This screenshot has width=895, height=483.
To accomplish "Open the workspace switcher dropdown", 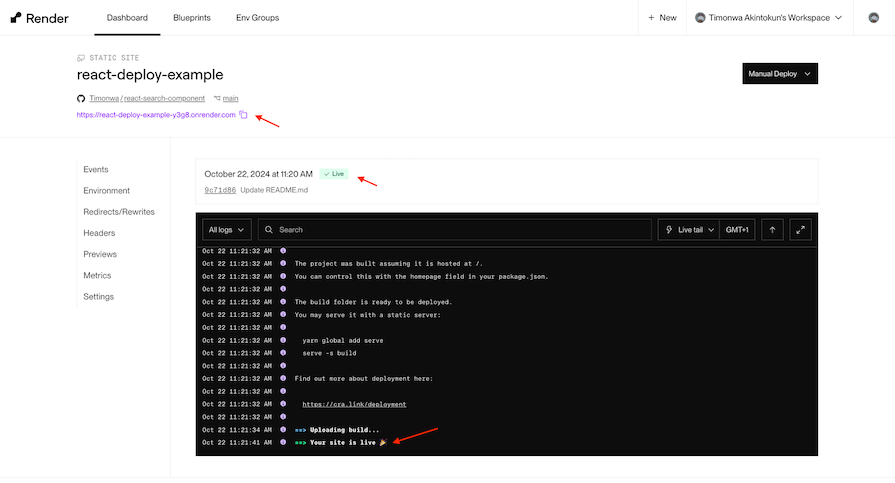I will [768, 18].
